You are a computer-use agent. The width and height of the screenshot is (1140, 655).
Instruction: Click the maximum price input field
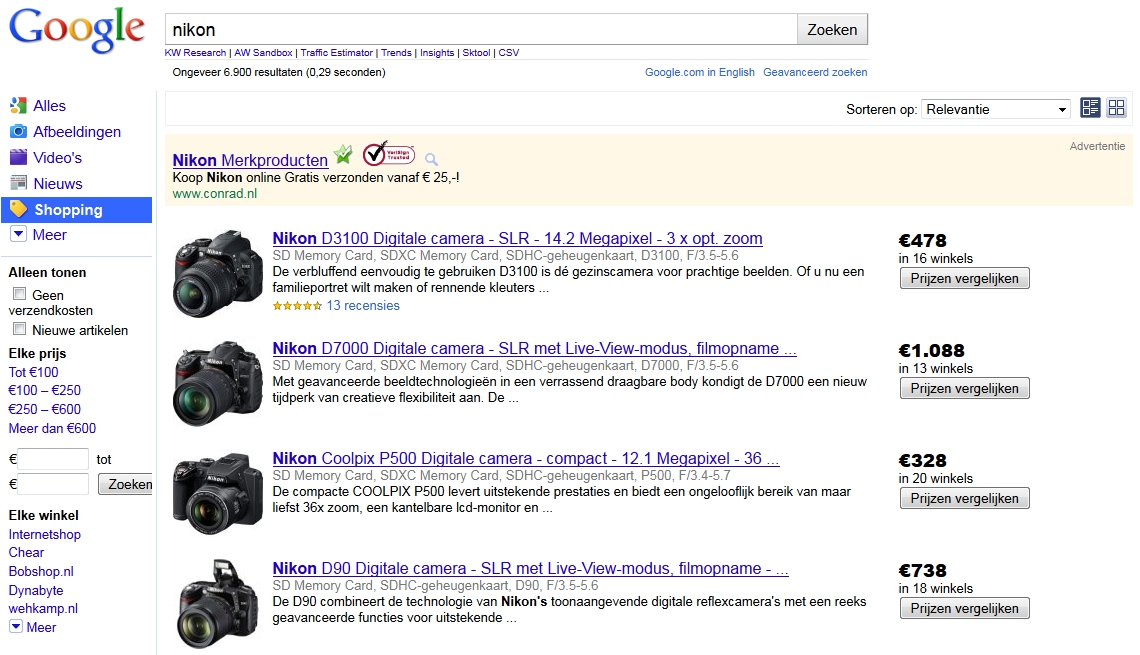click(53, 484)
